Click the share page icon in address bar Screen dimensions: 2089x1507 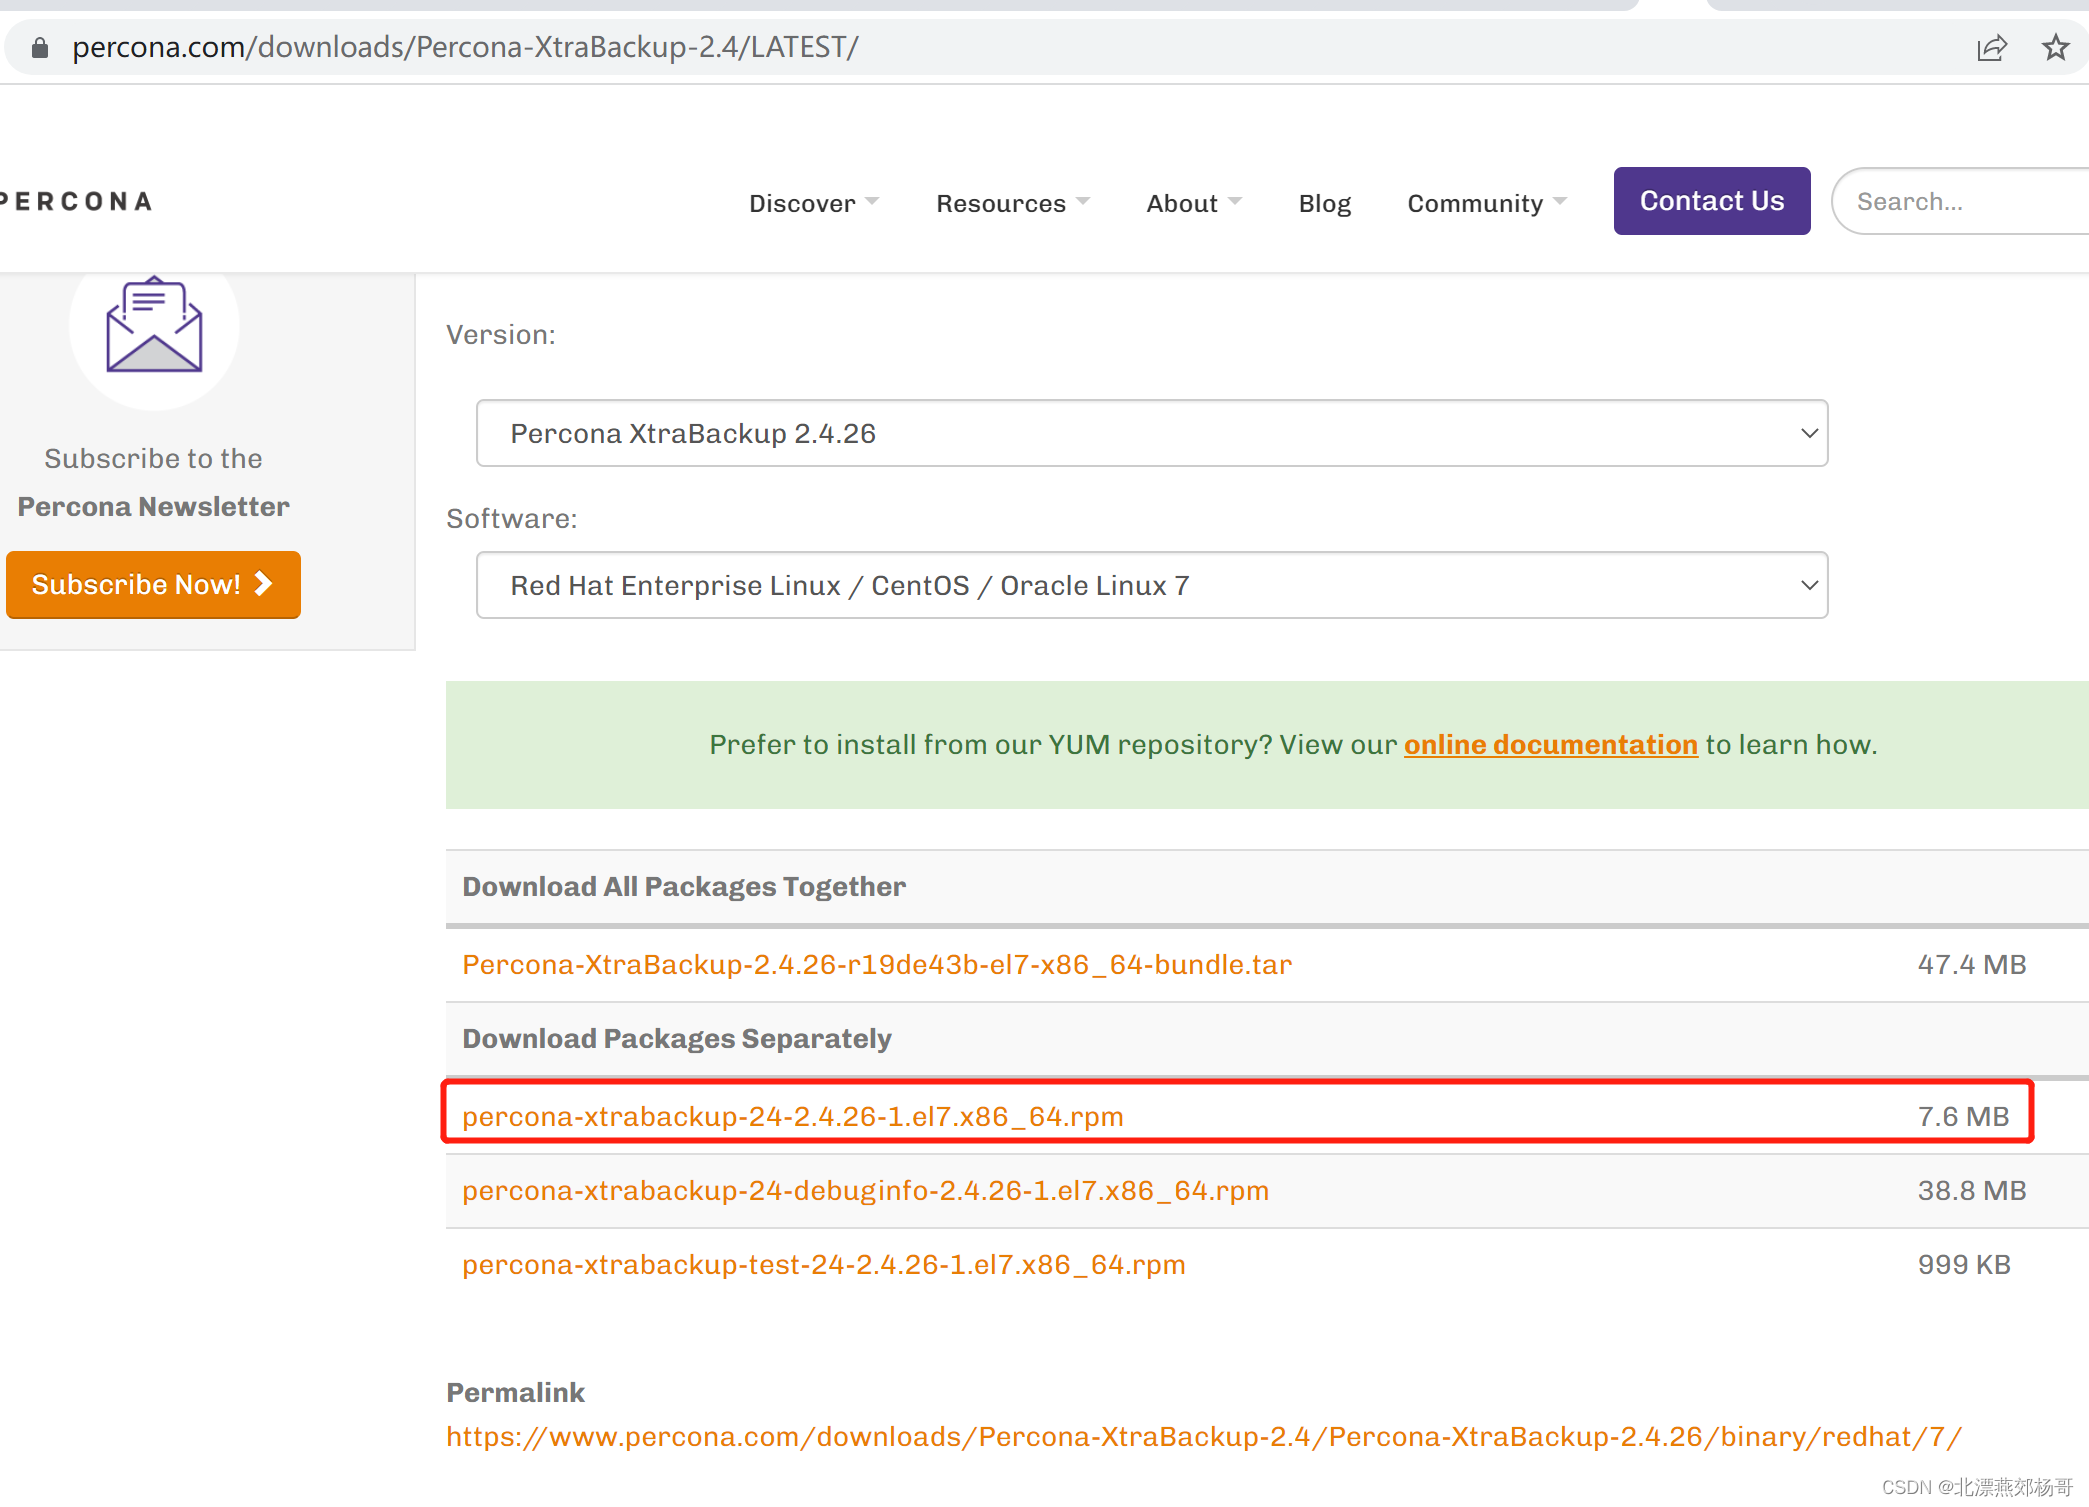(x=1992, y=47)
